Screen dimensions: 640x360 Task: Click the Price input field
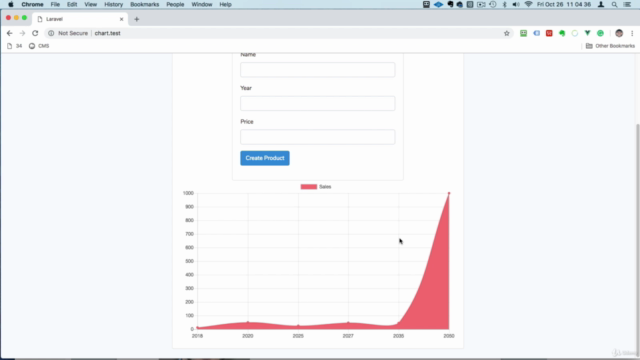[x=318, y=137]
